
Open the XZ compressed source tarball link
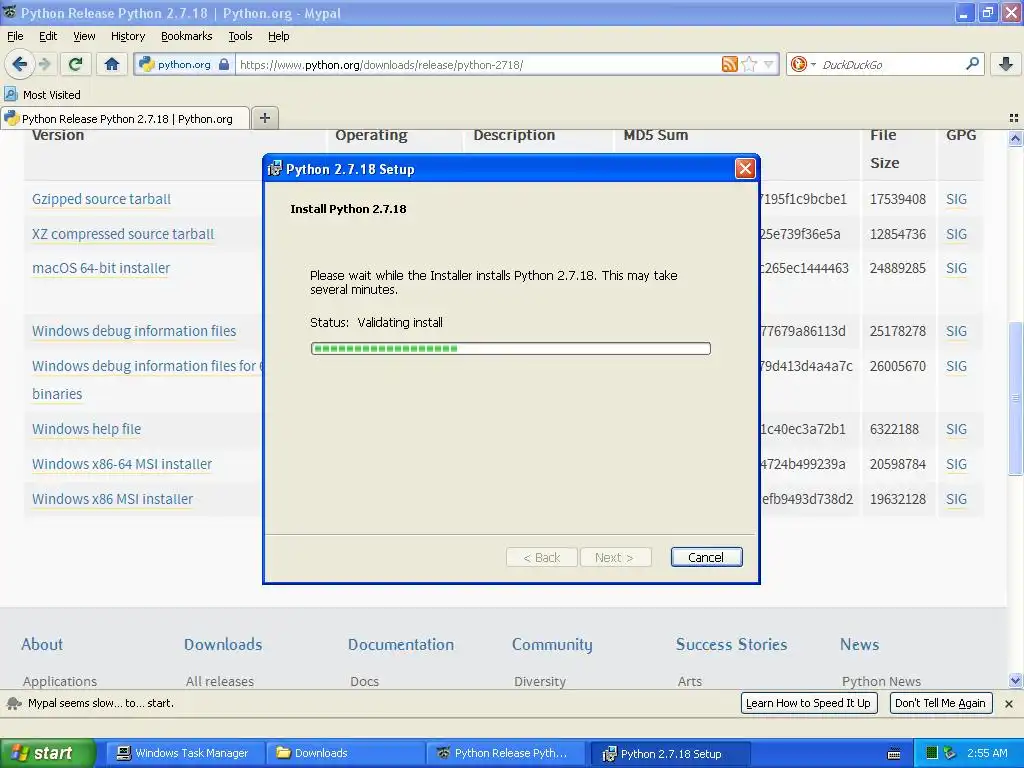coord(123,234)
